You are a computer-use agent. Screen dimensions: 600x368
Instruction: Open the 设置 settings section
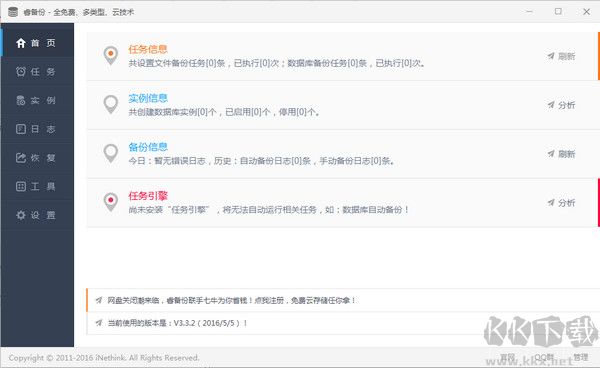[37, 215]
